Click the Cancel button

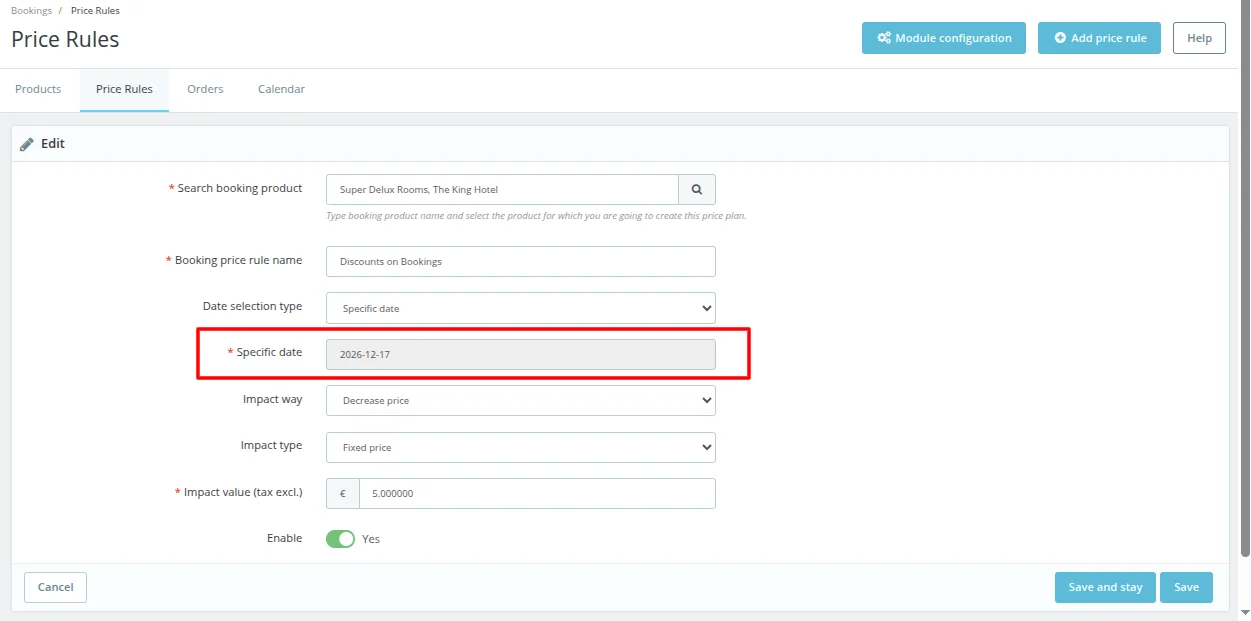click(55, 587)
